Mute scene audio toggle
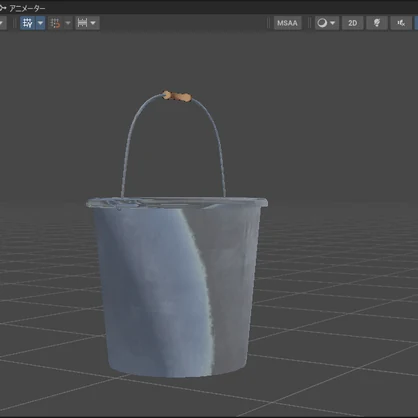 (401, 23)
